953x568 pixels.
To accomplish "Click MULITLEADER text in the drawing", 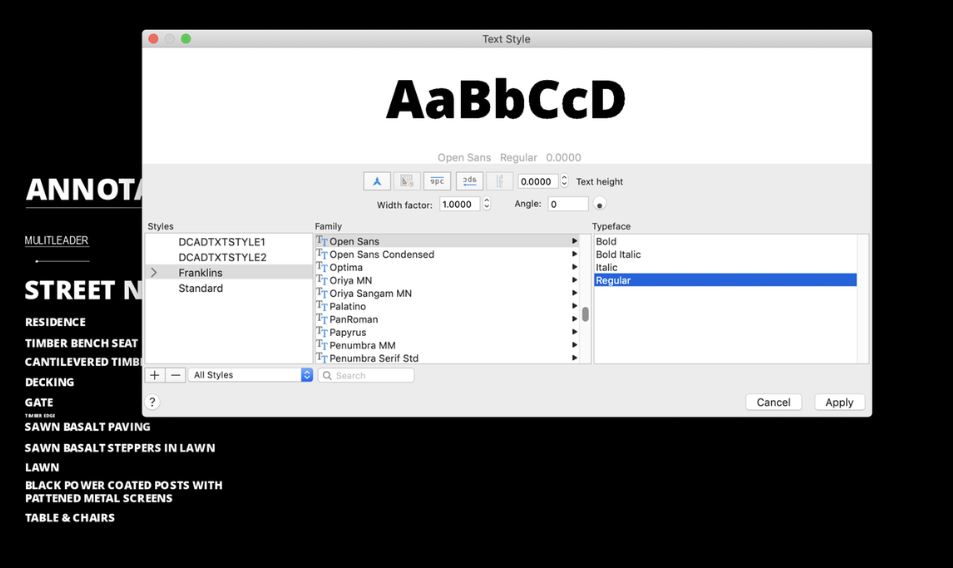I will pos(57,241).
